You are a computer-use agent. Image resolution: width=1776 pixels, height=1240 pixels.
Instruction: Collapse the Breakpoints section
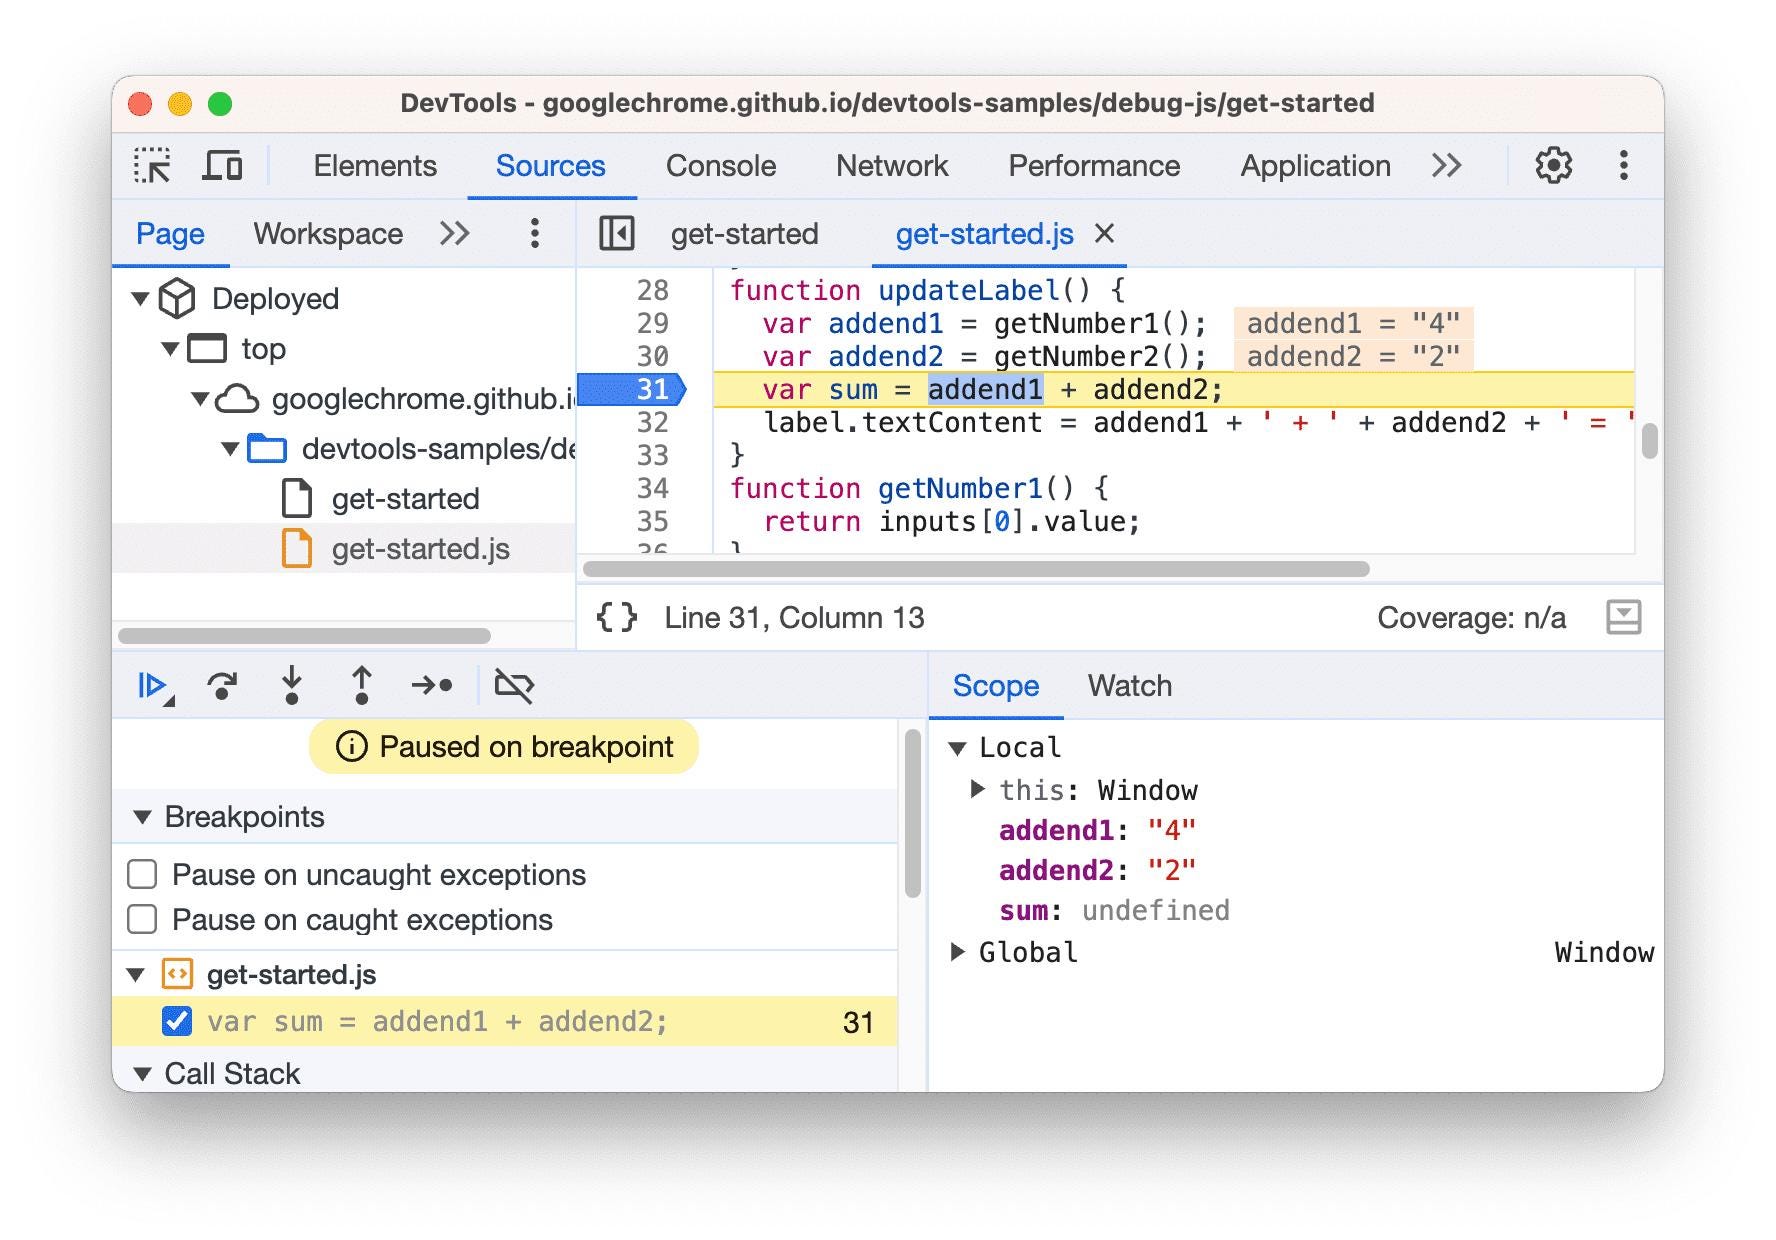click(x=142, y=818)
